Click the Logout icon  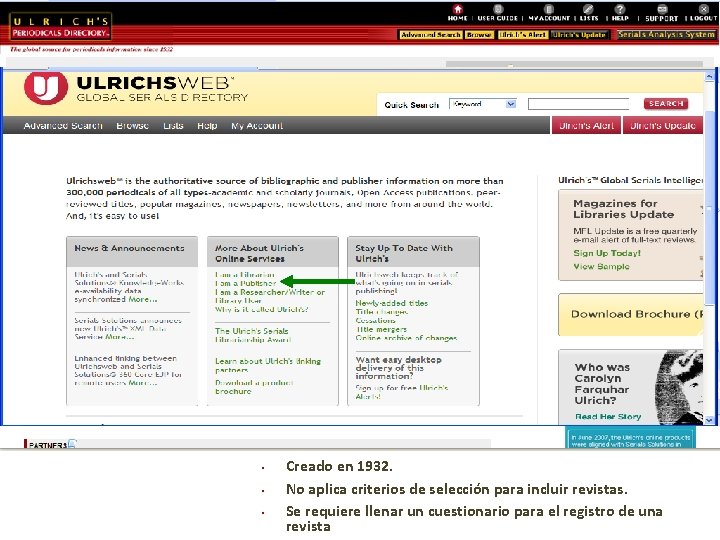pos(704,9)
